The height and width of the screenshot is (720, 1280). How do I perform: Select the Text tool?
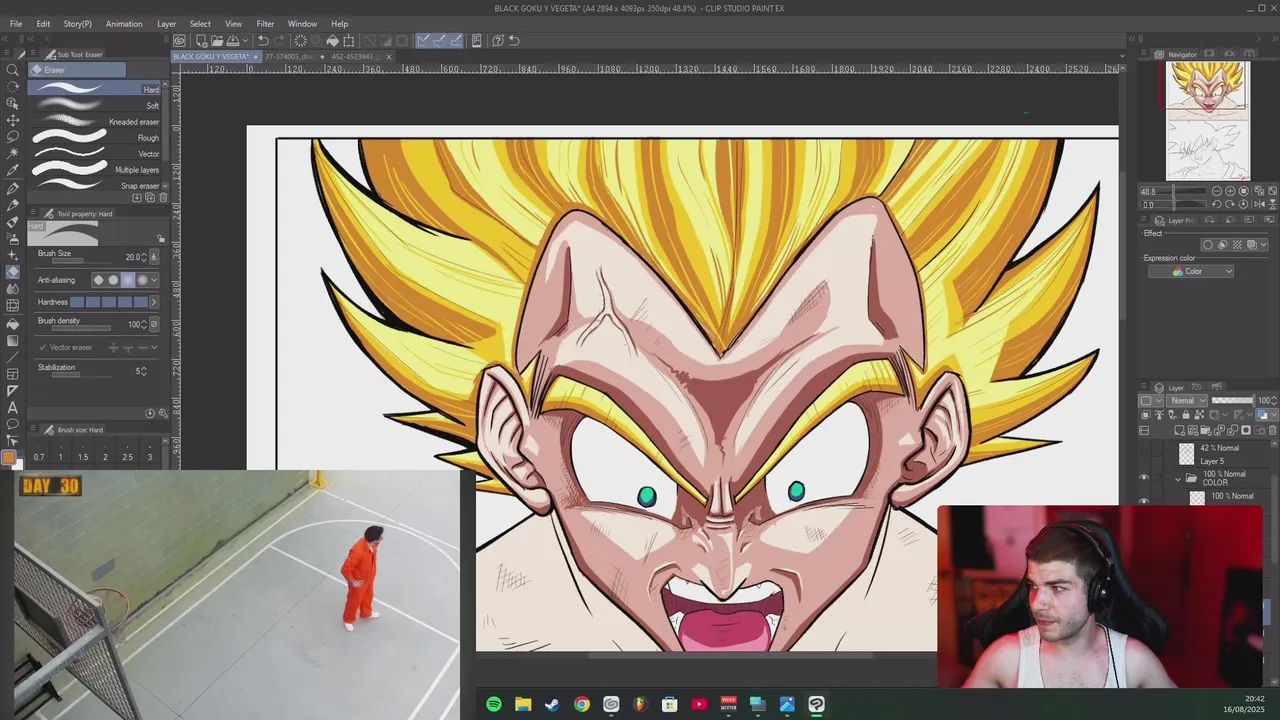tap(12, 408)
